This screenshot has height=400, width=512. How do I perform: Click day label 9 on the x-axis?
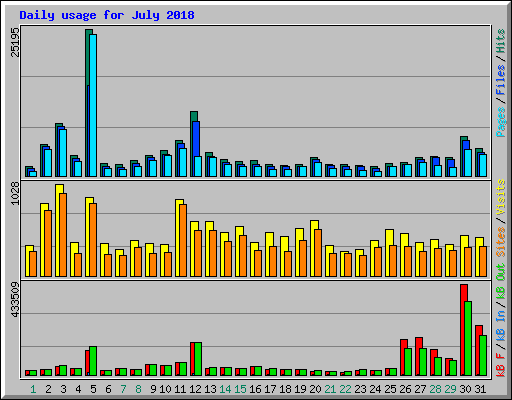point(153,389)
